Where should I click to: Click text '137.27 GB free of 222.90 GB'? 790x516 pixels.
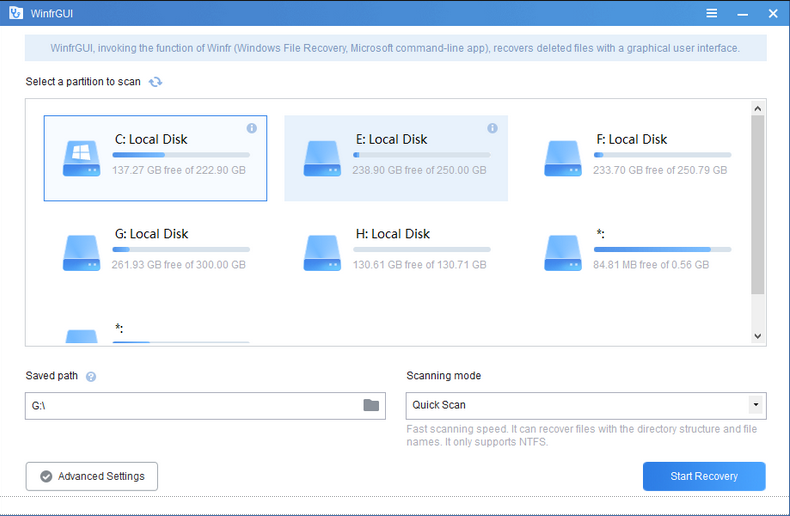(179, 170)
